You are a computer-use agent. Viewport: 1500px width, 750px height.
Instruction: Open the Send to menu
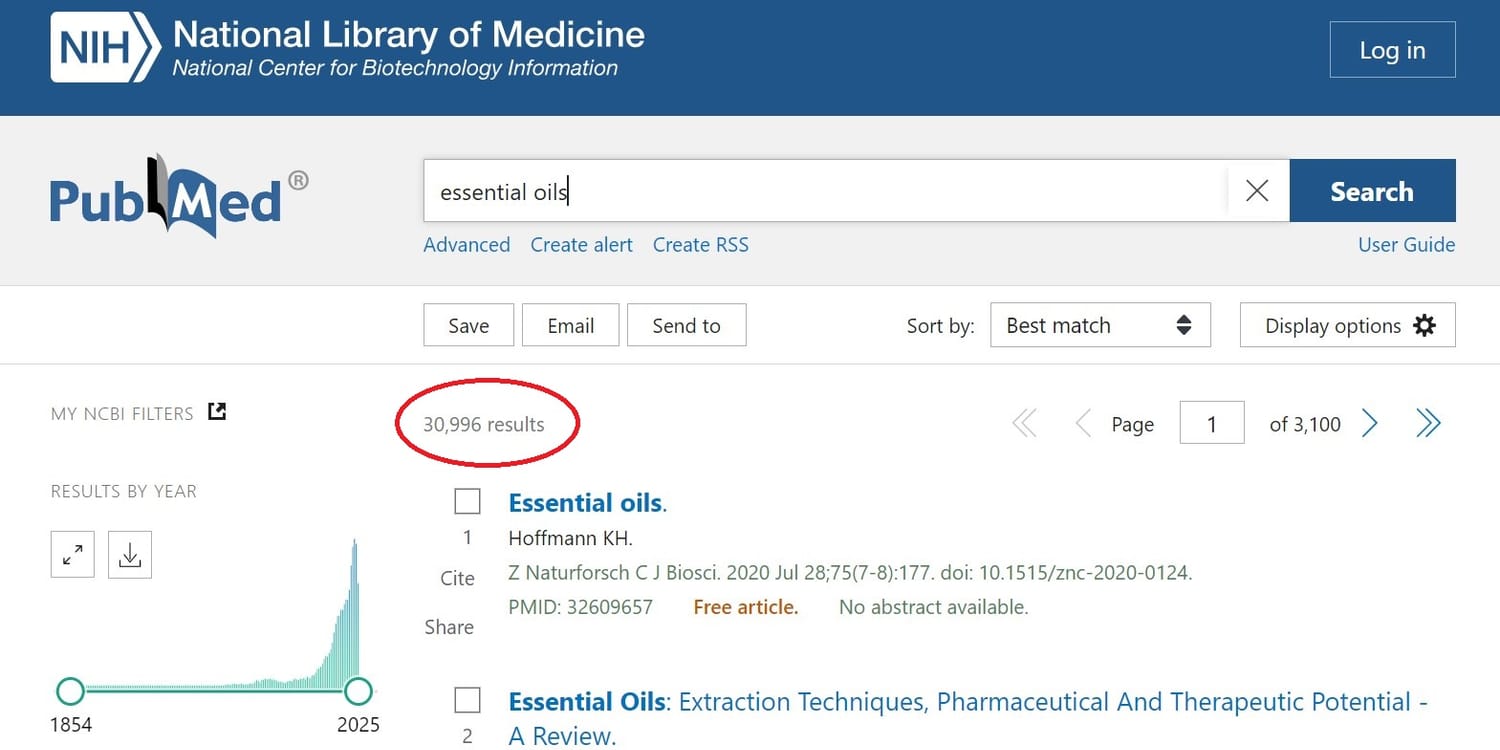coord(686,326)
